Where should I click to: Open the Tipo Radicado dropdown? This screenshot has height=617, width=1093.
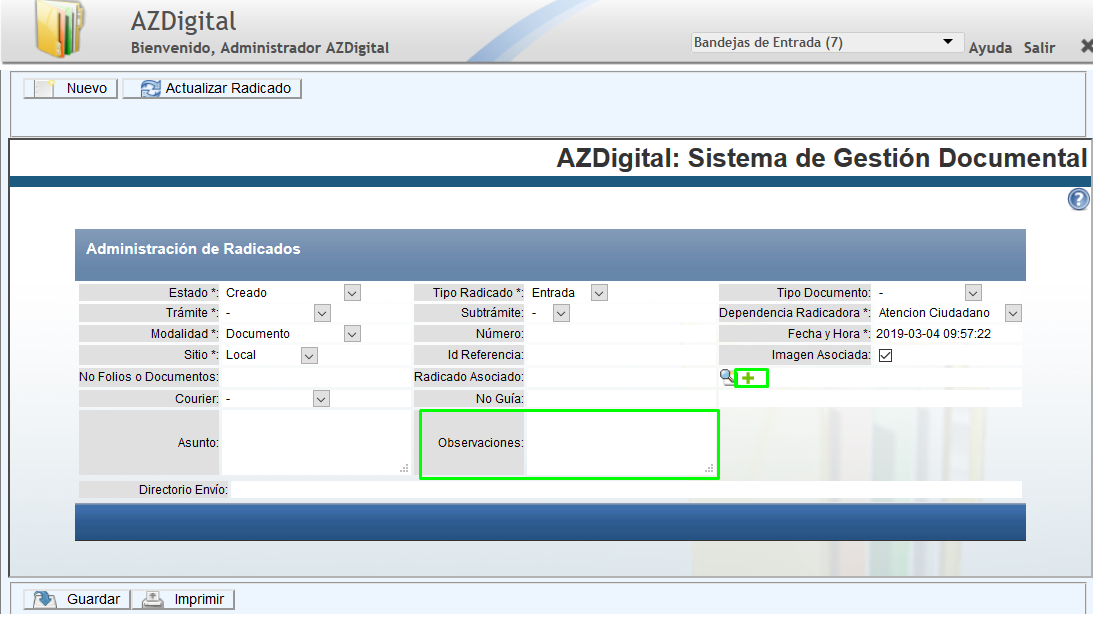click(599, 293)
